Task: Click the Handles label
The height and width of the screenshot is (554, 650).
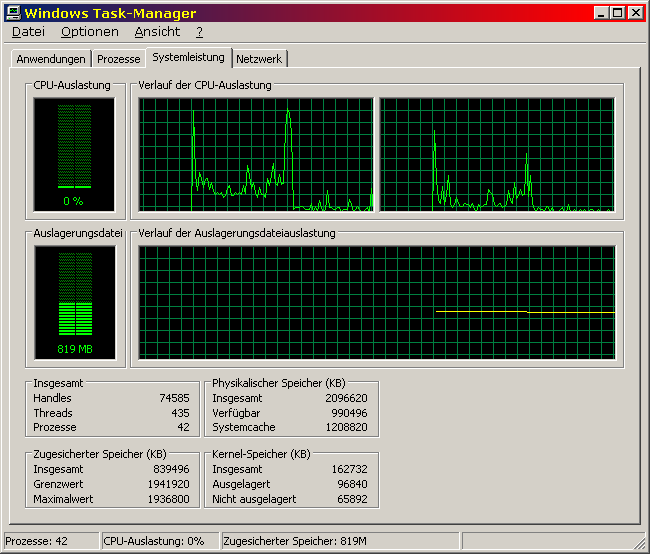Action: (x=52, y=398)
